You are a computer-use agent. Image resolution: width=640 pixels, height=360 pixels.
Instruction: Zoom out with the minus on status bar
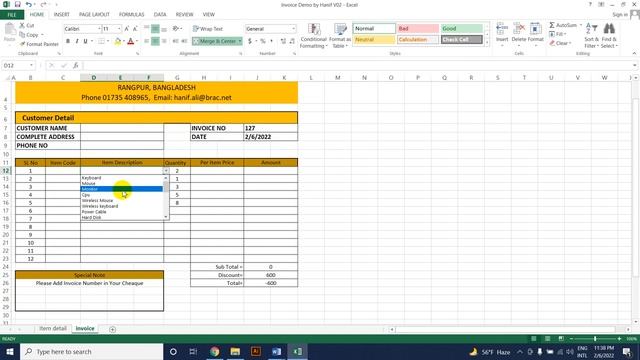[x=571, y=339]
